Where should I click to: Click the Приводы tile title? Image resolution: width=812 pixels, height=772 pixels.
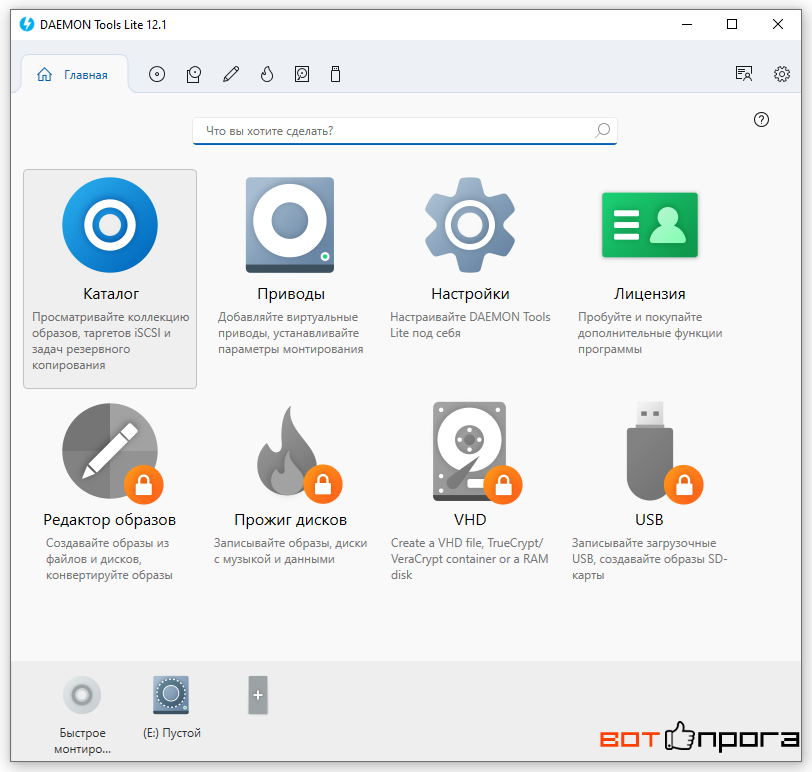coord(291,294)
